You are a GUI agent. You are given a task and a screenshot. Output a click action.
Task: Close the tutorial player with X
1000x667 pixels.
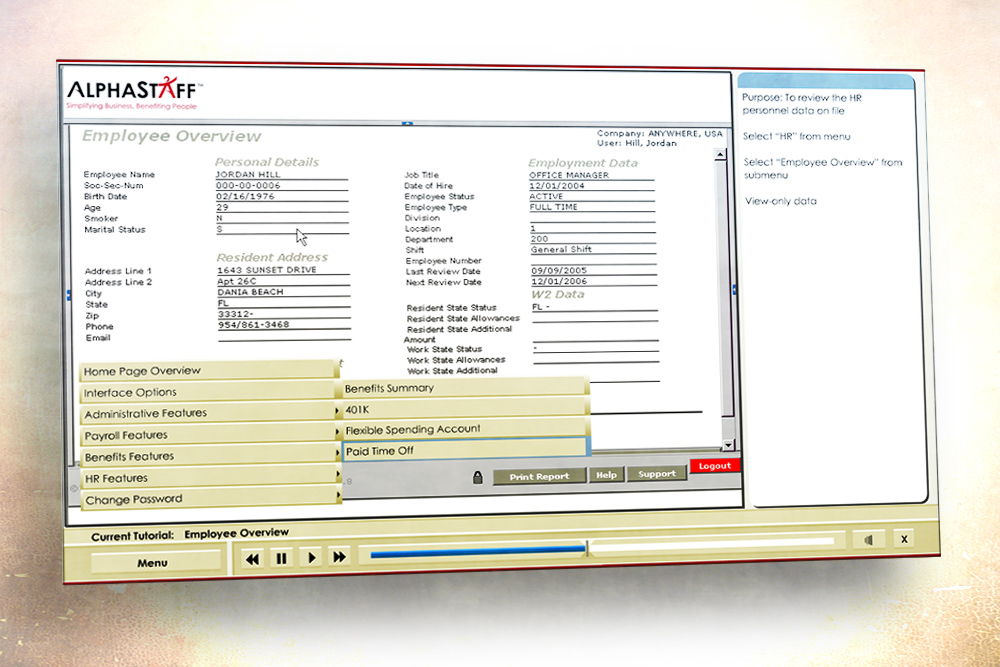click(x=904, y=539)
